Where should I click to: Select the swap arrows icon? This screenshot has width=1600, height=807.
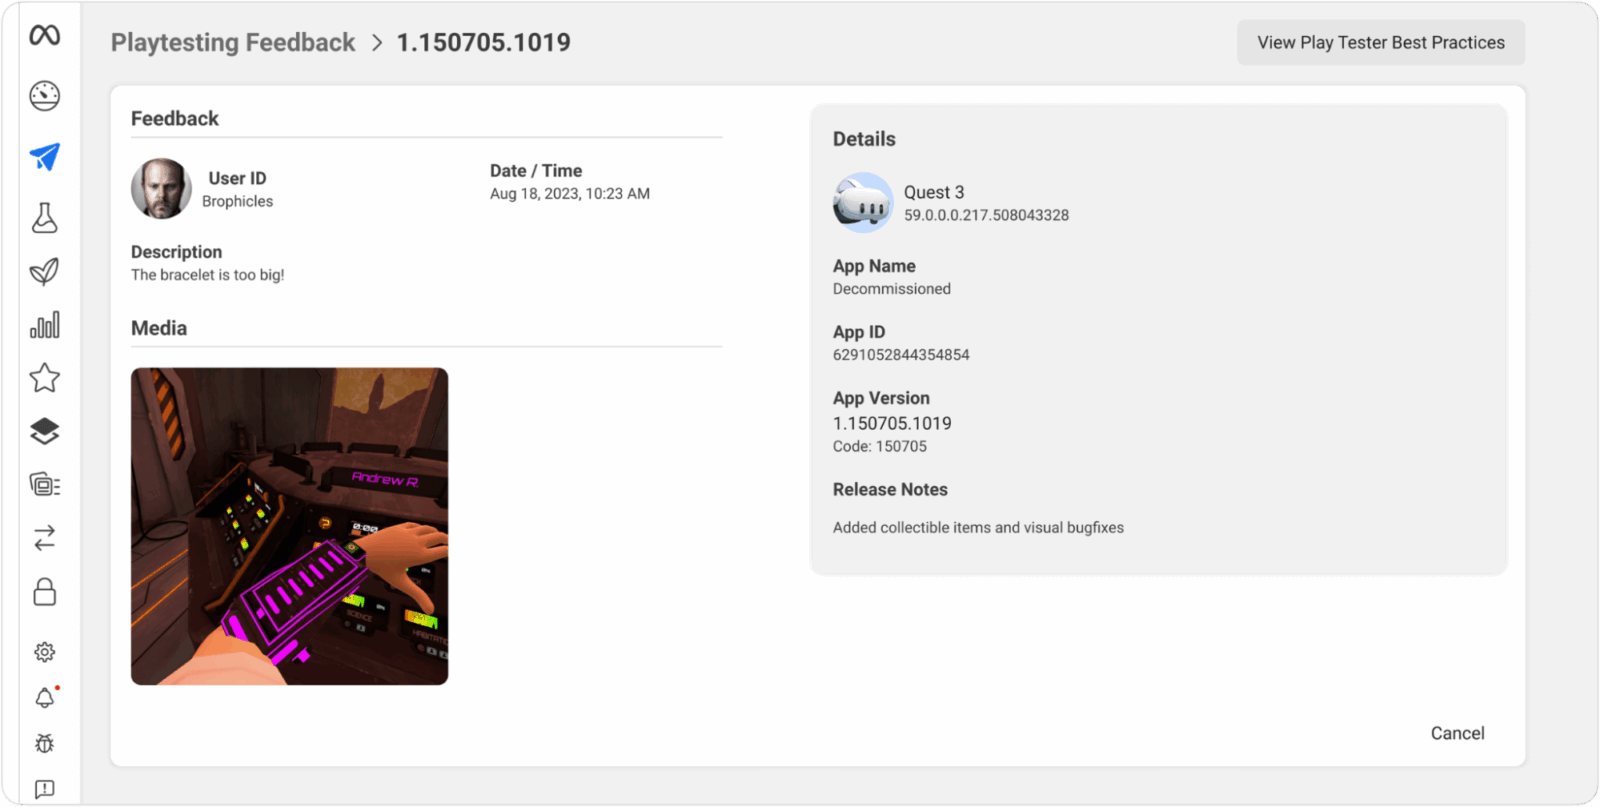pyautogui.click(x=45, y=538)
